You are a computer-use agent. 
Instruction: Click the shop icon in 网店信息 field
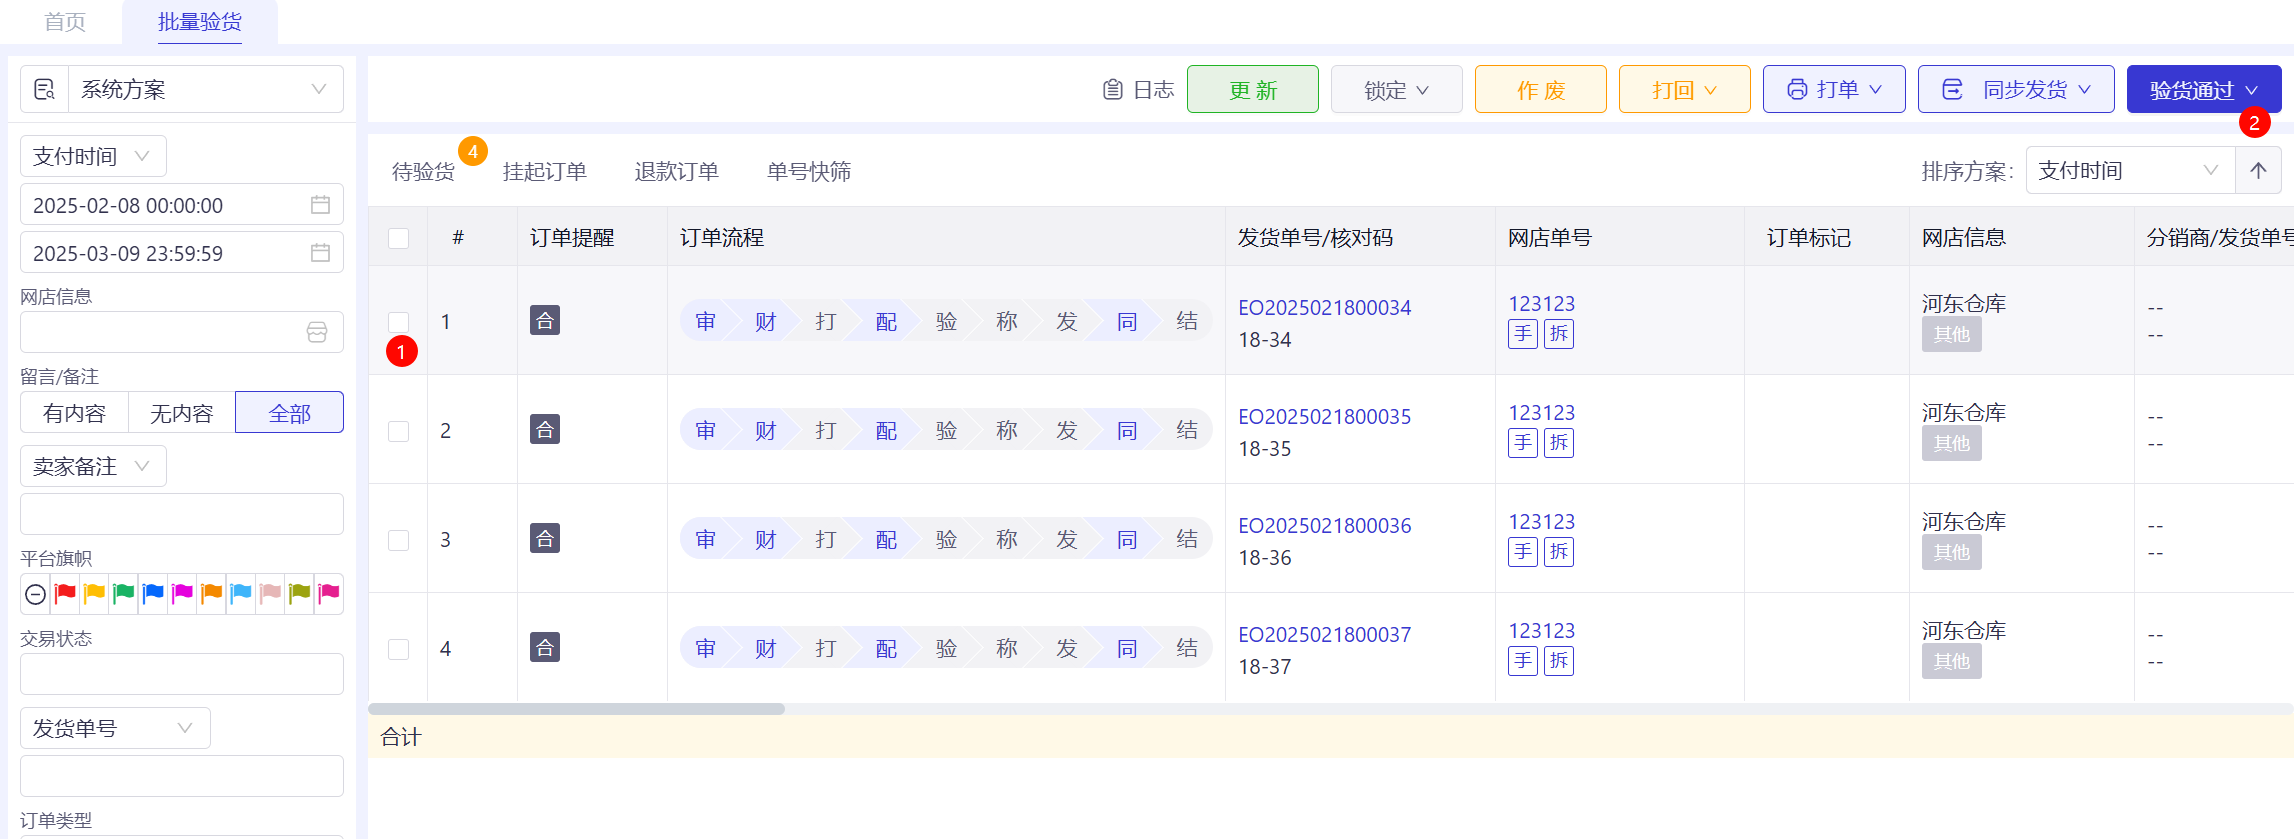click(317, 333)
